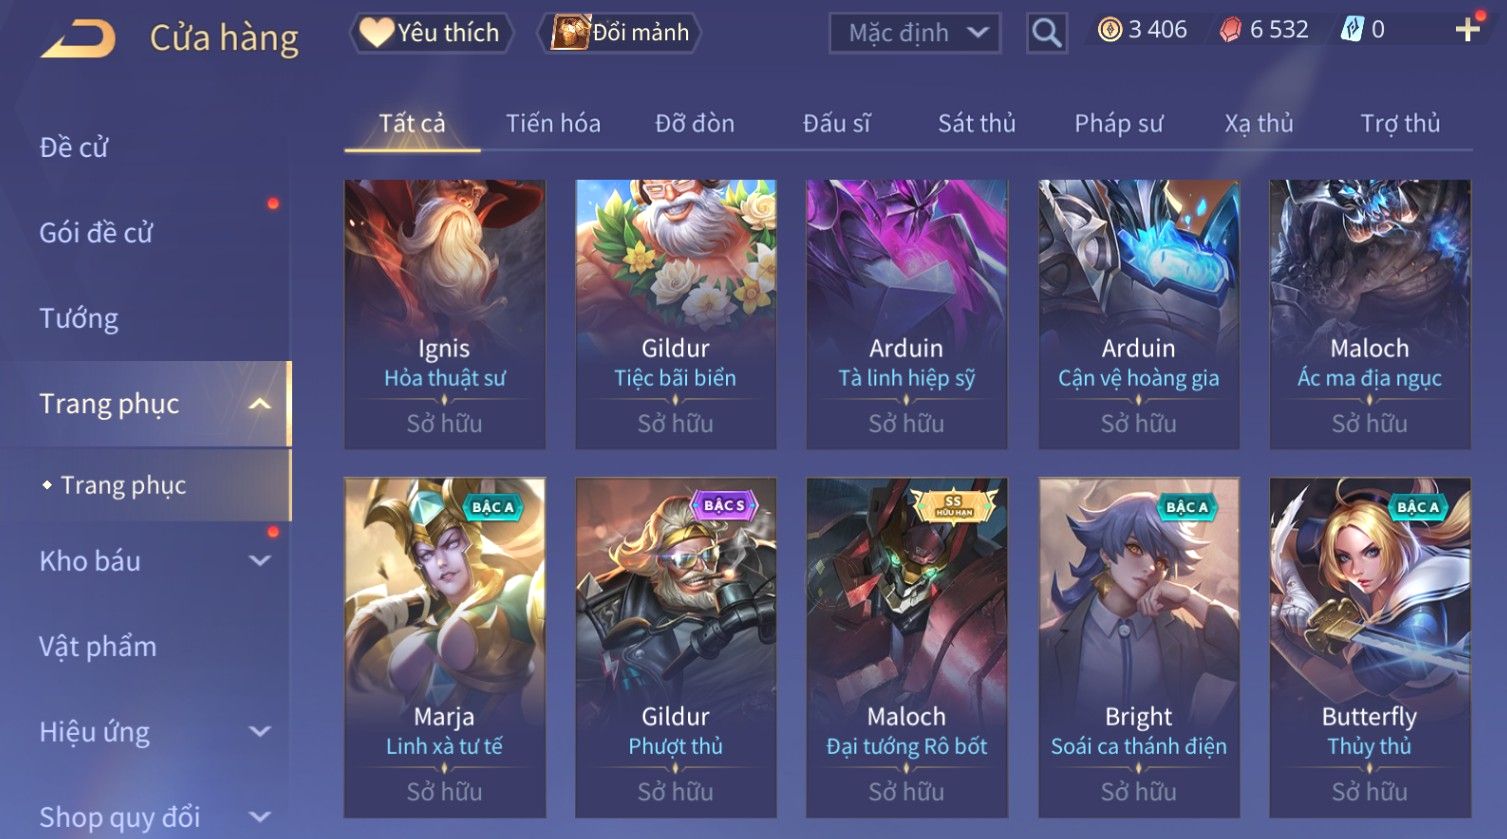Open the Ignis Hỏa thuật sư skin card
Viewport: 1507px width, 839px height.
tap(444, 314)
